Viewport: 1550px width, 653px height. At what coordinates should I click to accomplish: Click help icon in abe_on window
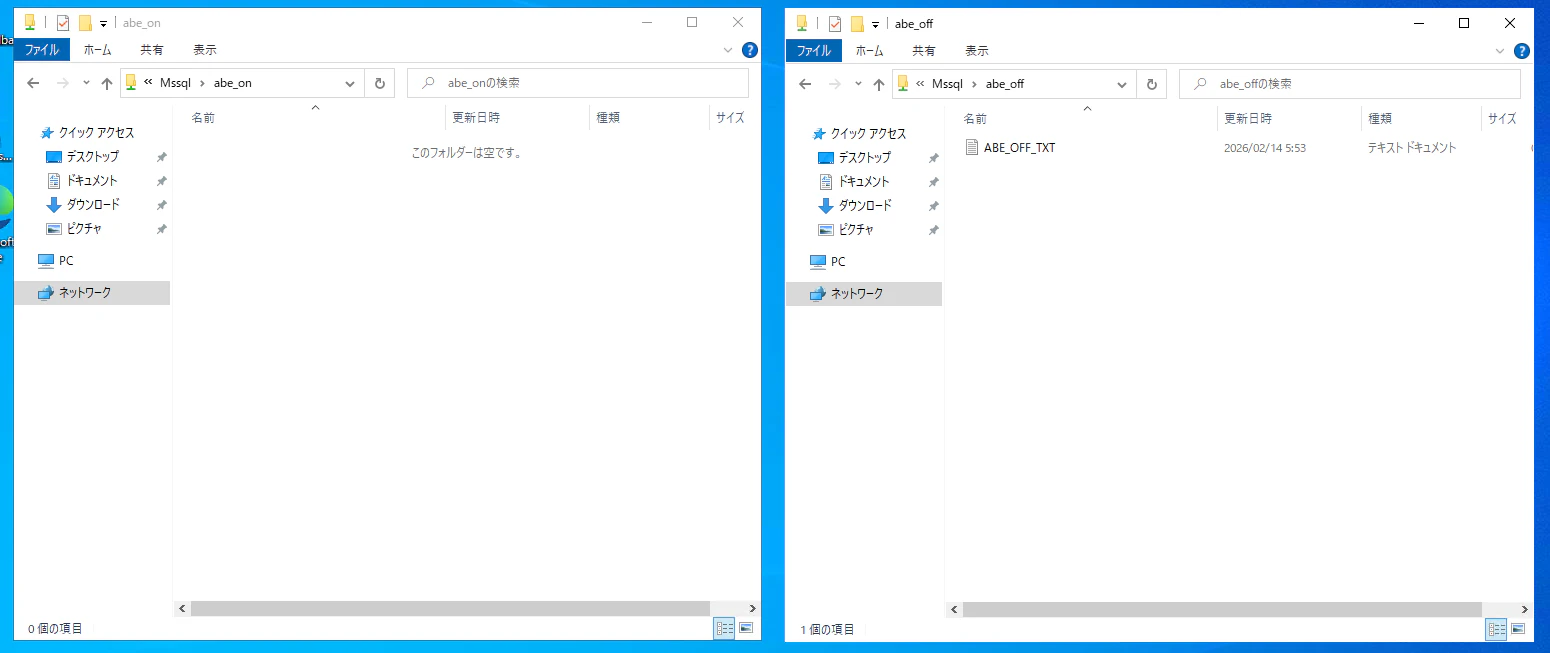point(750,50)
